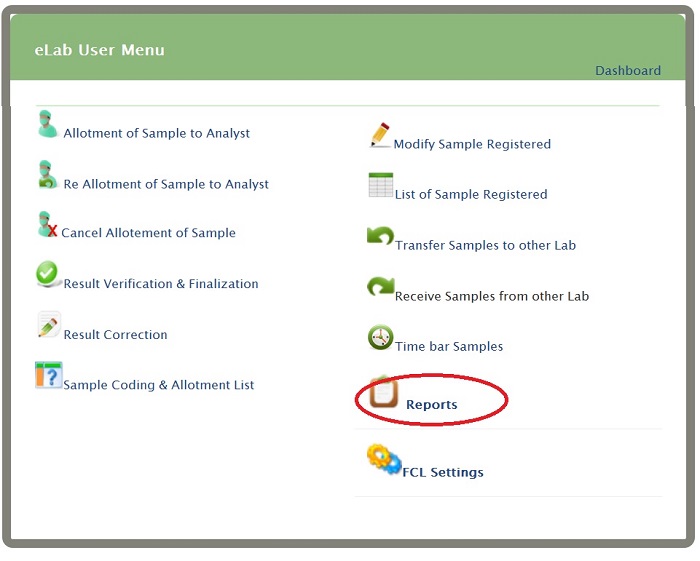Click the green checkmark Result Verification icon
This screenshot has width=700, height=561.
coord(48,275)
